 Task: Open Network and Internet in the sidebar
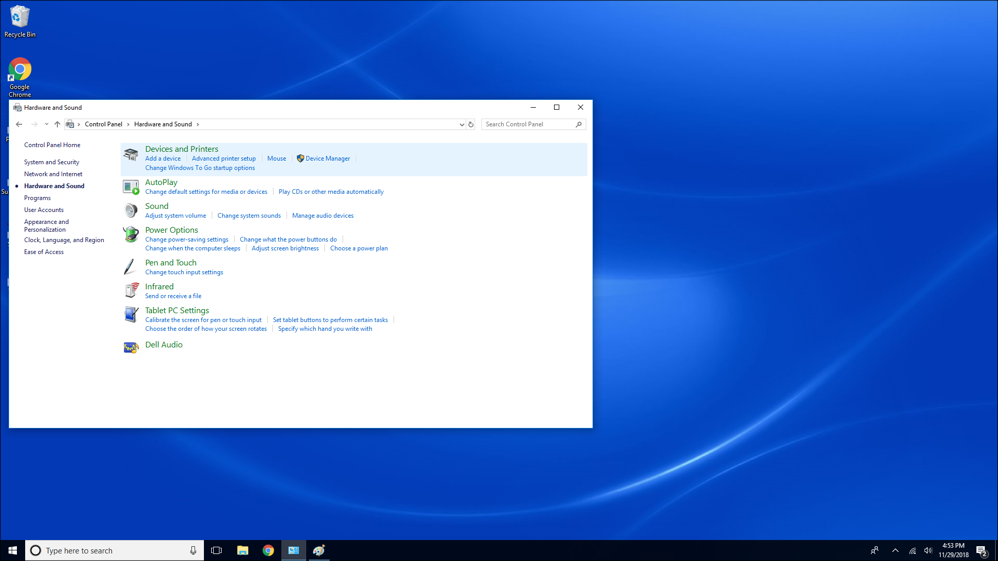tap(53, 174)
